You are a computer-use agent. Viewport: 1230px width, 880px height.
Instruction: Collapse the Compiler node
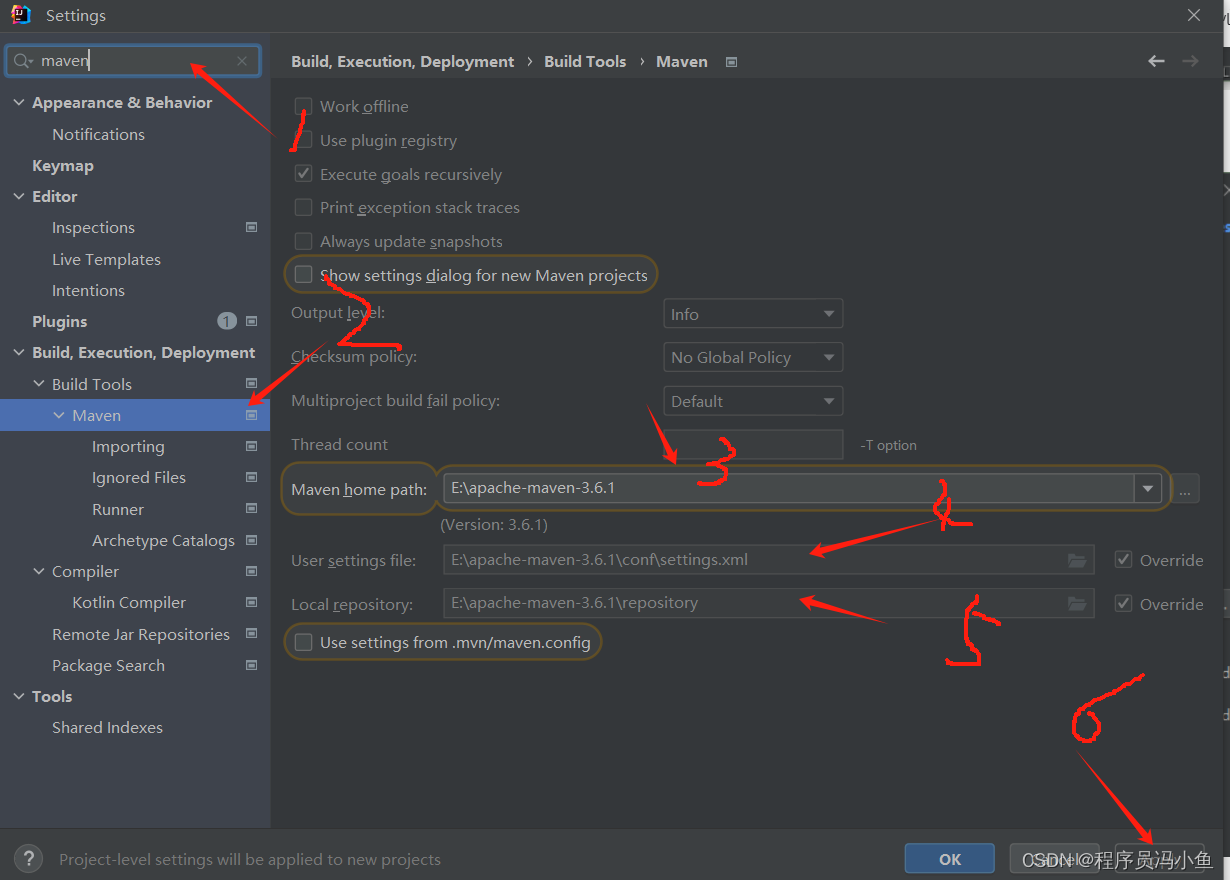(x=39, y=571)
